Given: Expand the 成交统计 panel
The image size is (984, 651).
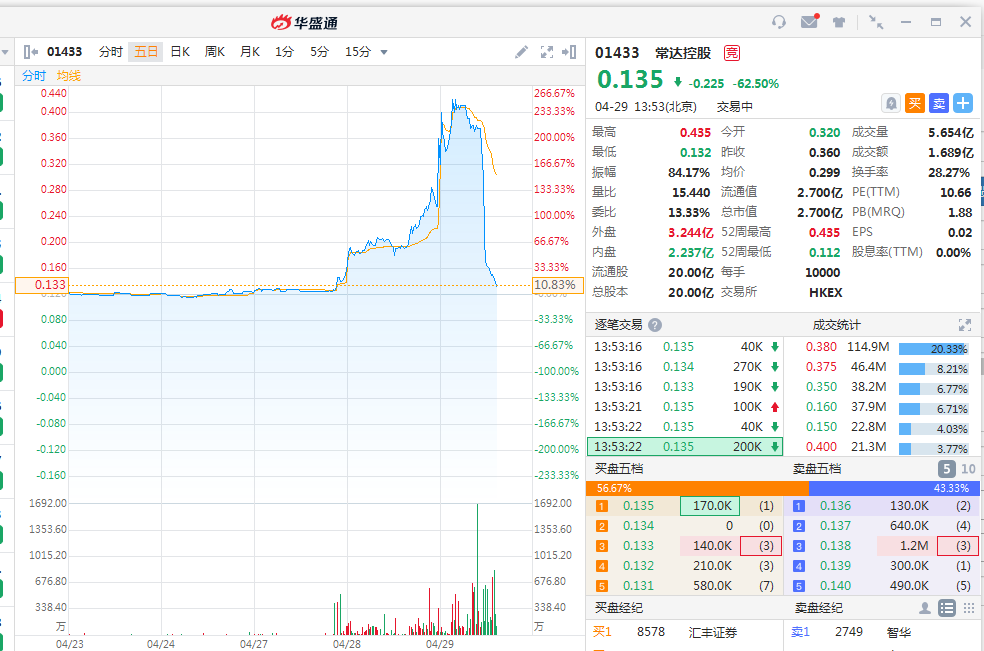Looking at the screenshot, I should pos(965,325).
